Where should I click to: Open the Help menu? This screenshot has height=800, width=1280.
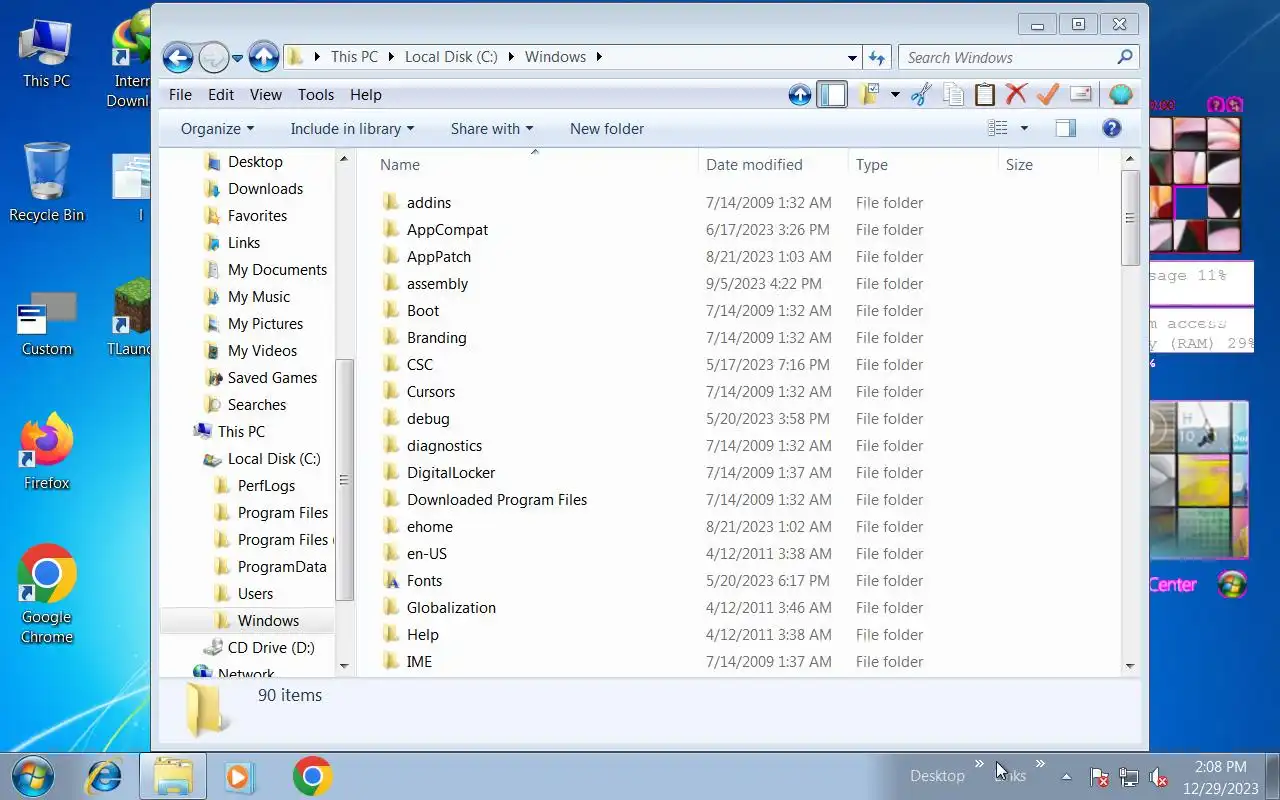pyautogui.click(x=366, y=95)
